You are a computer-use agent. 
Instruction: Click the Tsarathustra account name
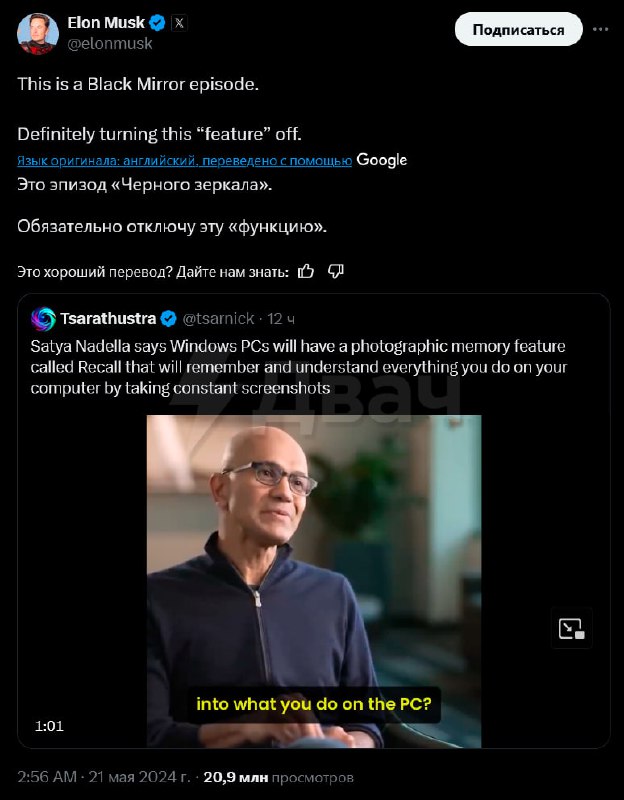108,319
